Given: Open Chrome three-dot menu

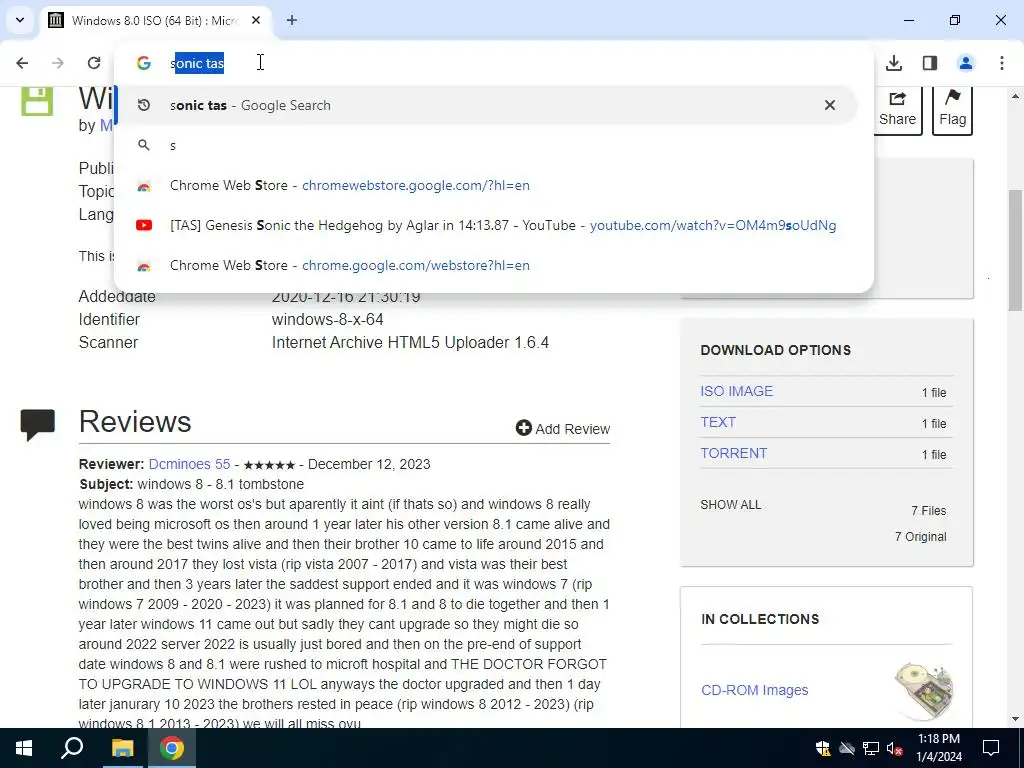Looking at the screenshot, I should click(1002, 63).
